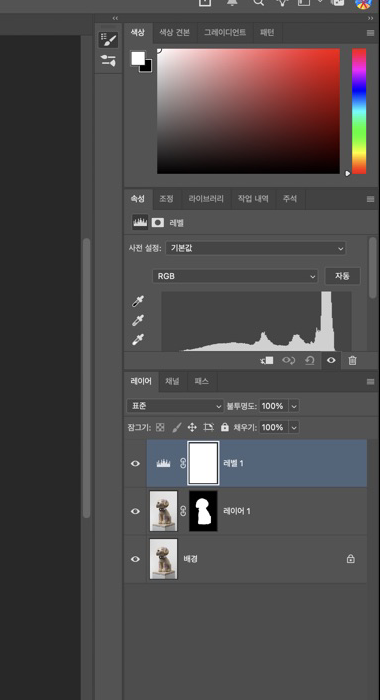The height and width of the screenshot is (700, 380).
Task: Click the view previous state icon
Action: (288, 361)
